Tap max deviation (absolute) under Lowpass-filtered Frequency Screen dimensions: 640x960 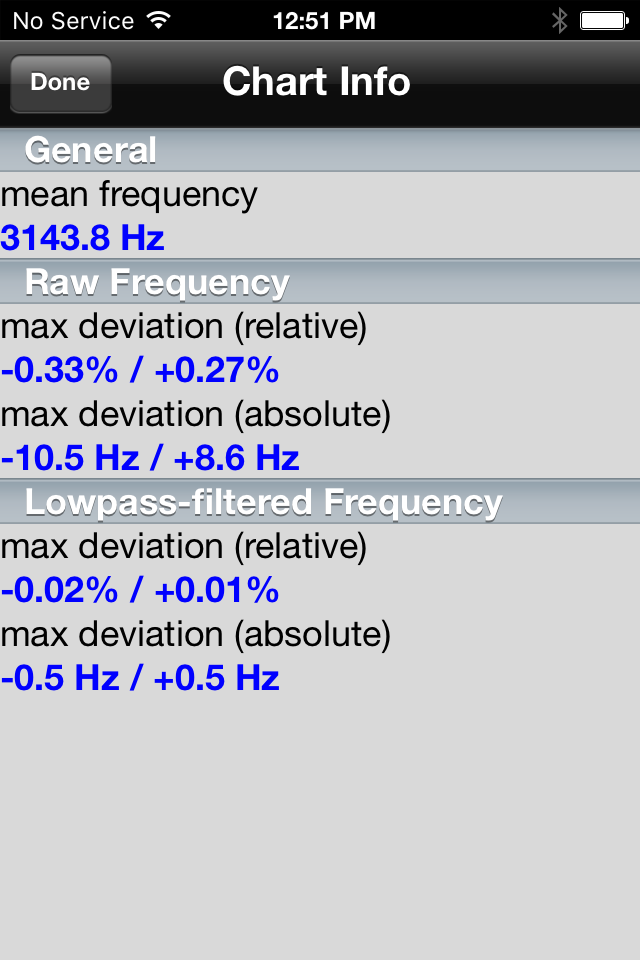point(195,634)
